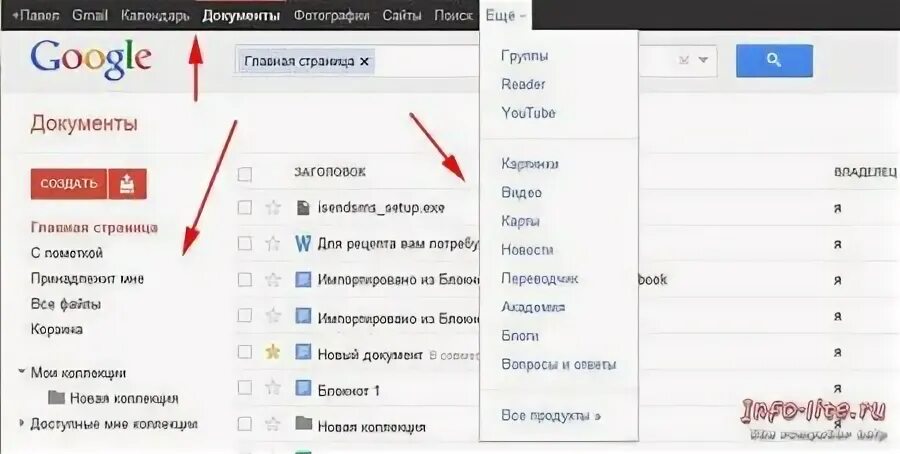
Task: Select checkbox of 'Блокнот 1' row
Action: 245,388
